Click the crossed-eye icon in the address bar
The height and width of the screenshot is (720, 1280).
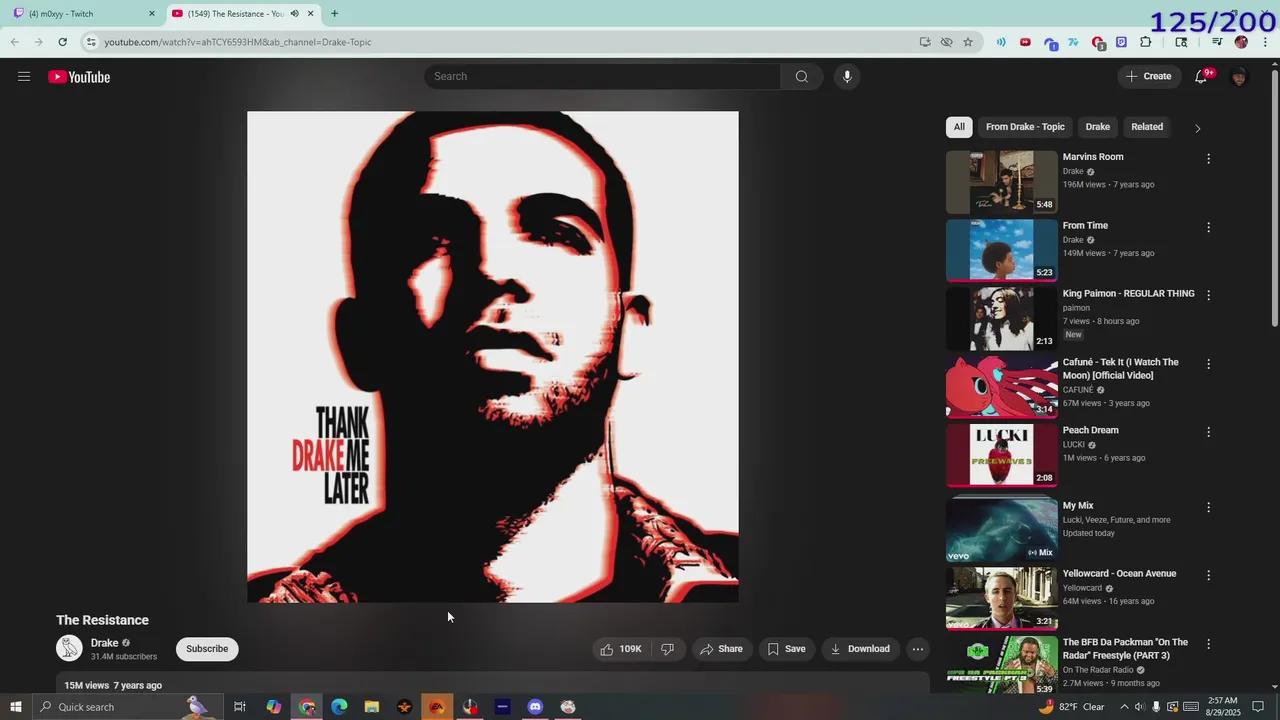[x=946, y=42]
